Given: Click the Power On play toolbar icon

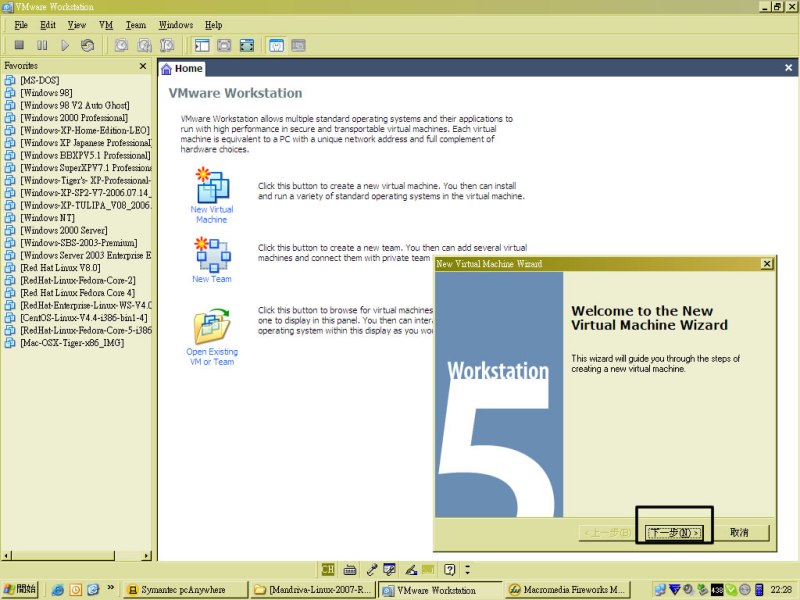Looking at the screenshot, I should coord(65,45).
